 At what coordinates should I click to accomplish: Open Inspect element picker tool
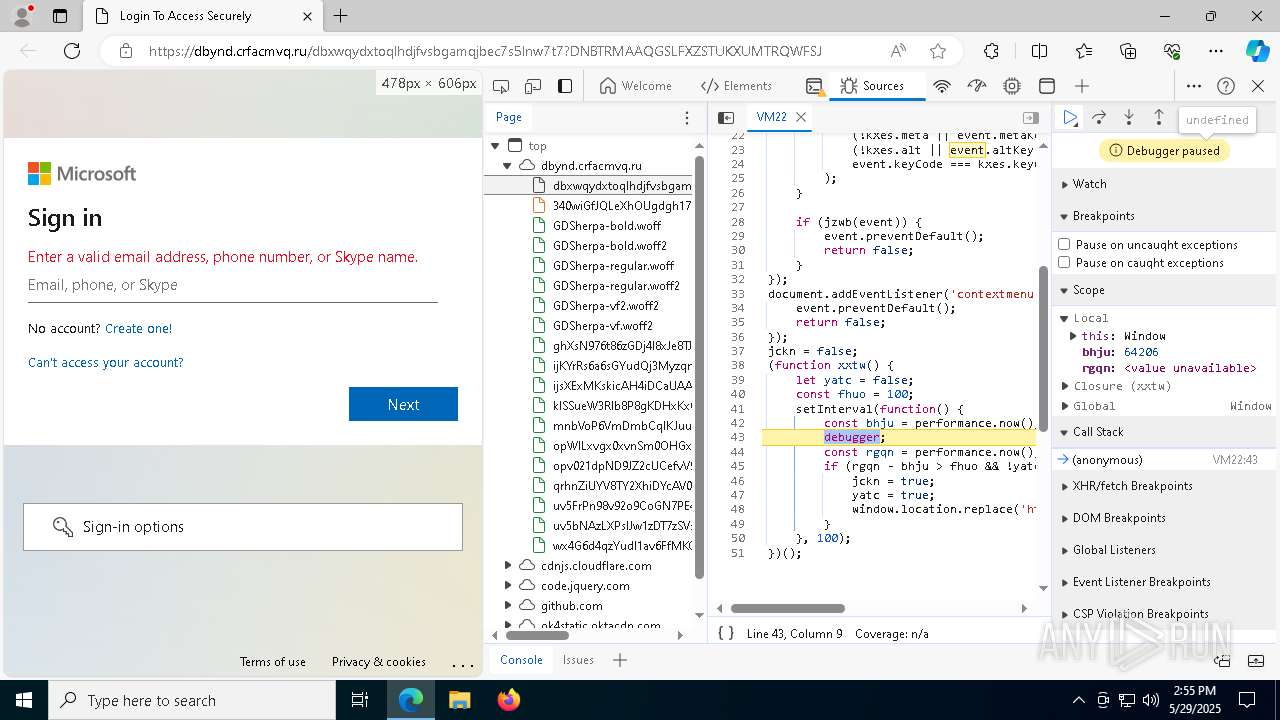501,86
